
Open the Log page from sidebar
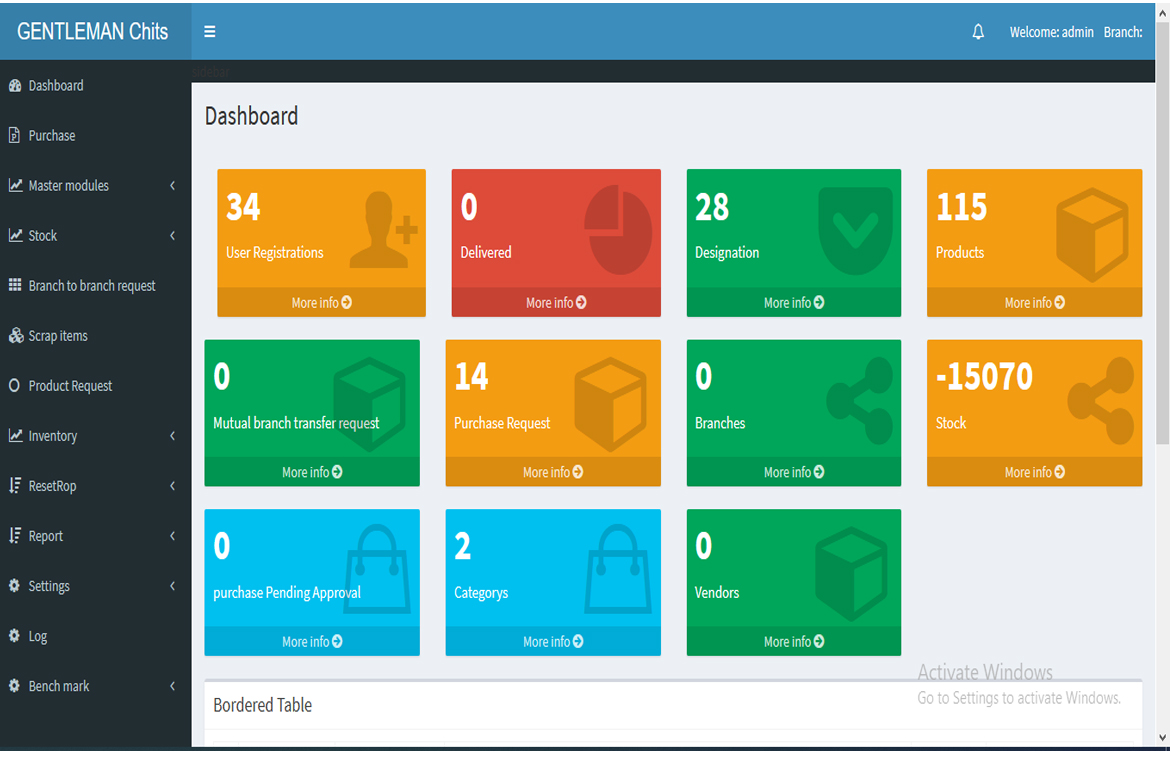coord(38,636)
